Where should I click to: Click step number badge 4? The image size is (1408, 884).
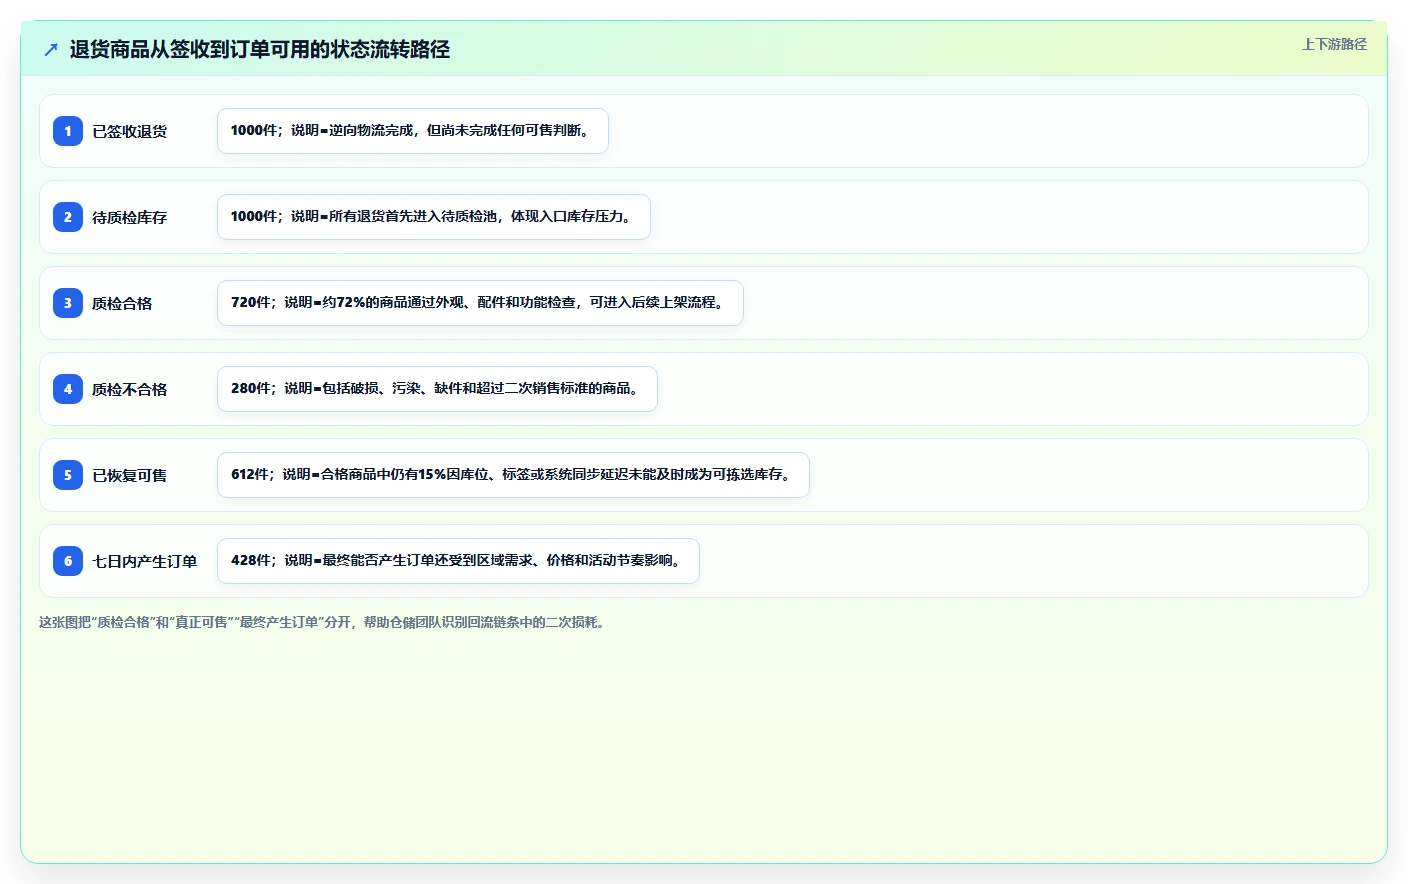pyautogui.click(x=68, y=389)
